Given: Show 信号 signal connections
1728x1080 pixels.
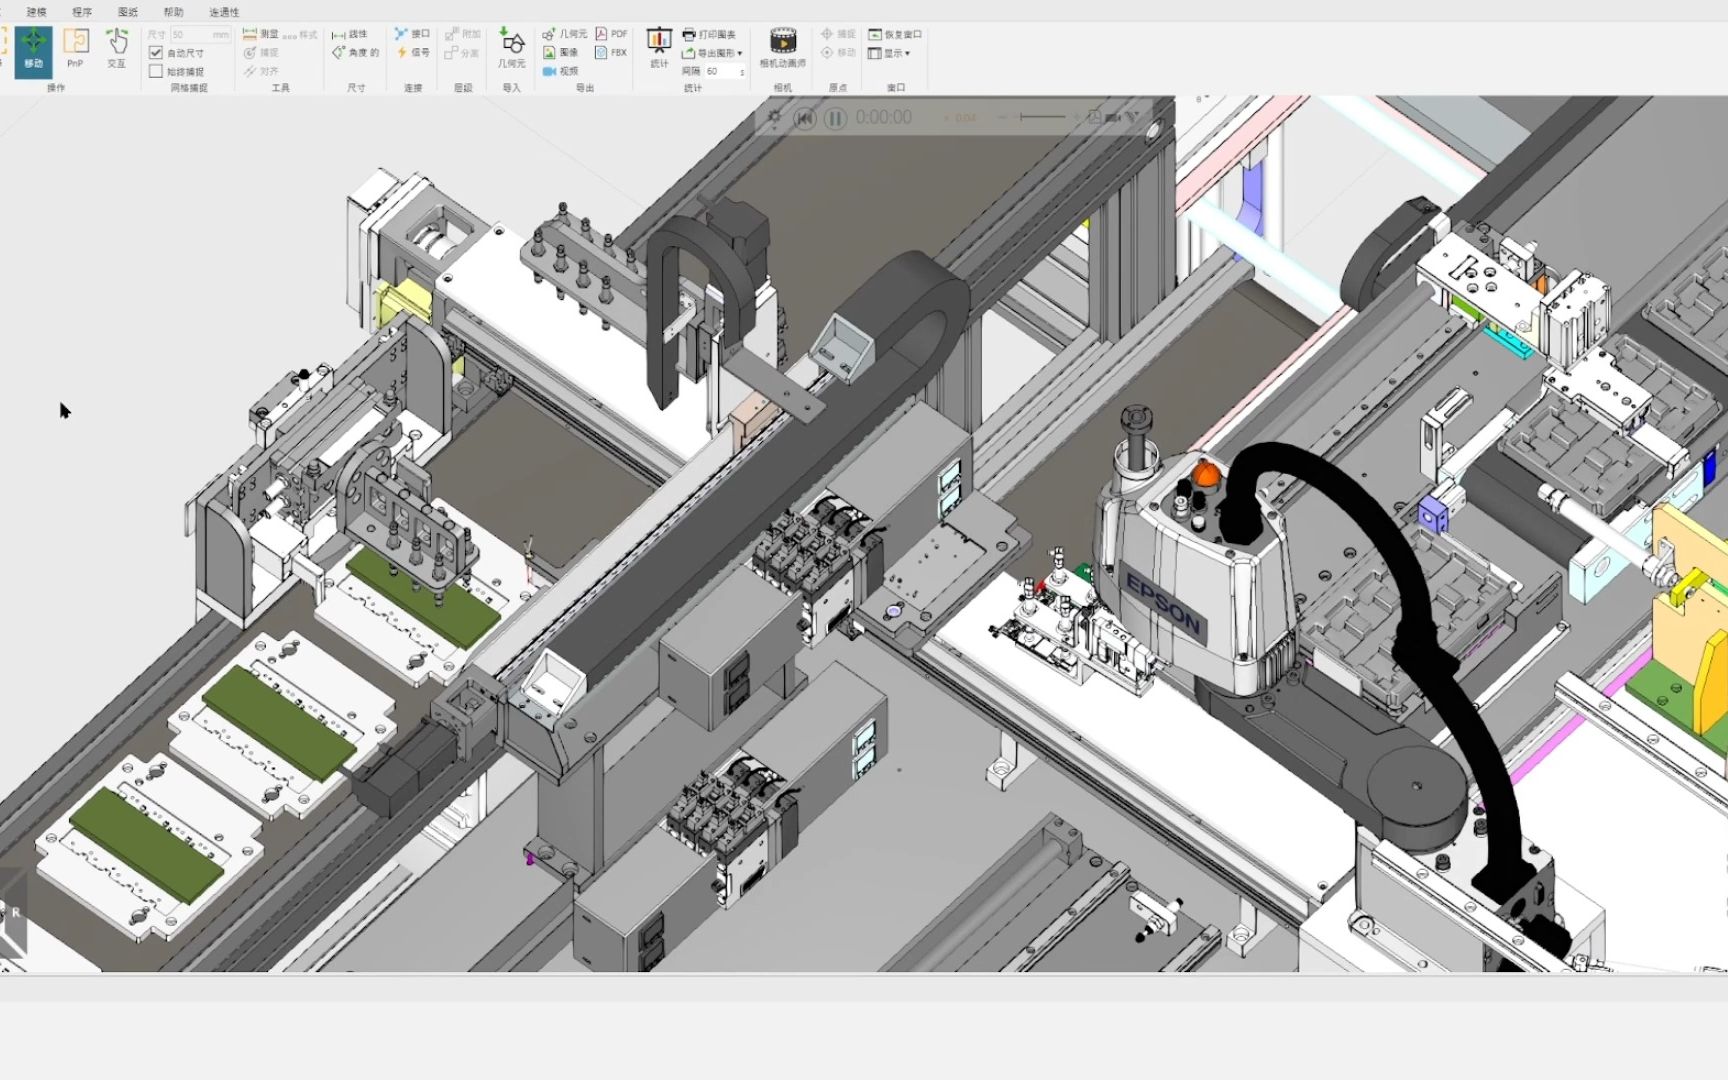Looking at the screenshot, I should pos(412,53).
